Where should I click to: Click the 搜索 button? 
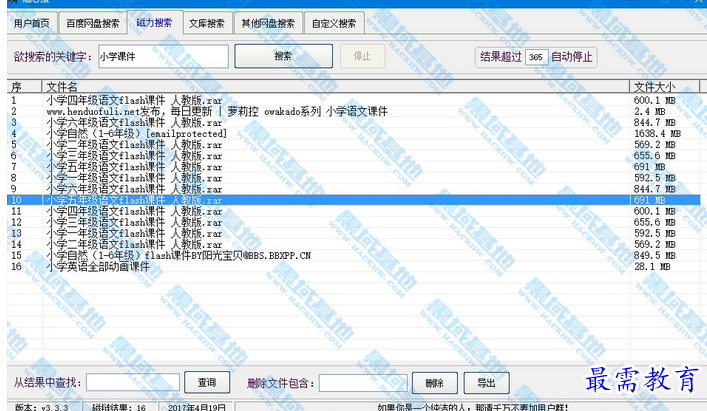(283, 56)
